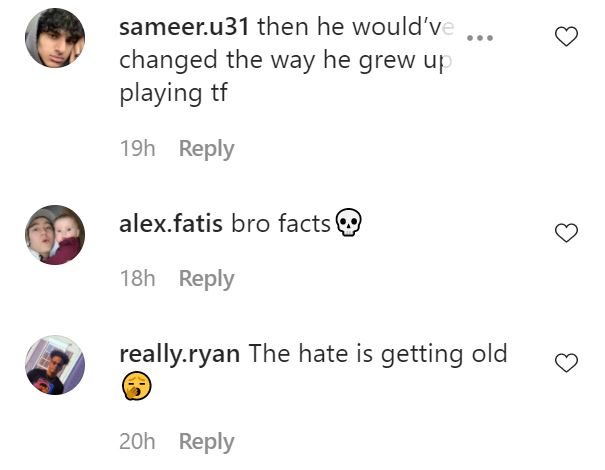Visit the alex.fatis username link
The image size is (605, 470).
(x=171, y=223)
